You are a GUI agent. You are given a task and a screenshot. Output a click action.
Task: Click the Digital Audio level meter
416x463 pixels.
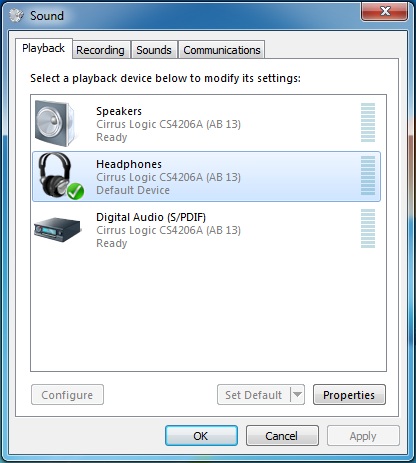(368, 229)
